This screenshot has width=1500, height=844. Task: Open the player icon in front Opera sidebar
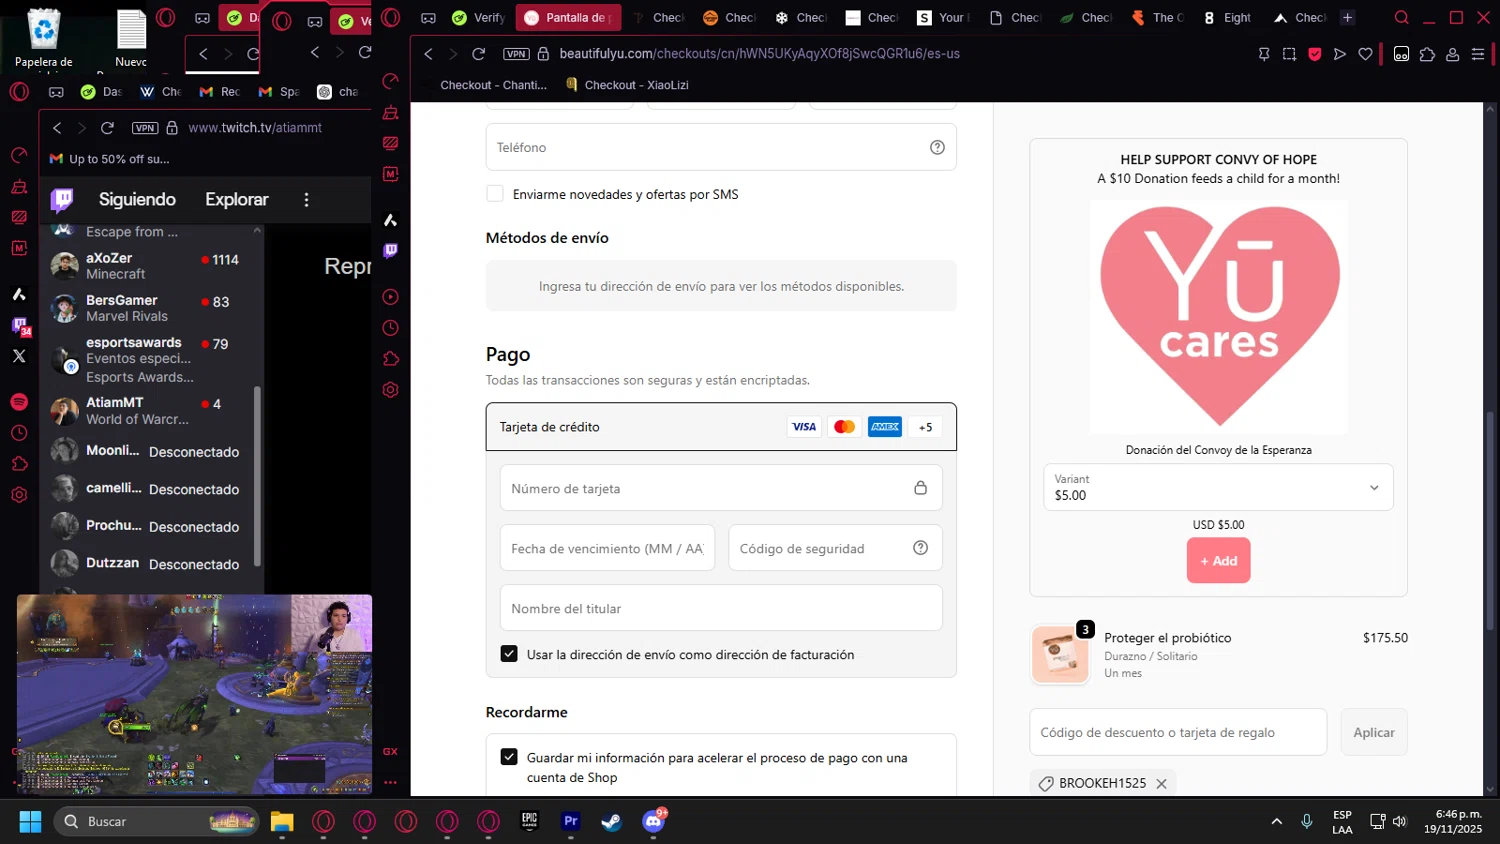391,297
